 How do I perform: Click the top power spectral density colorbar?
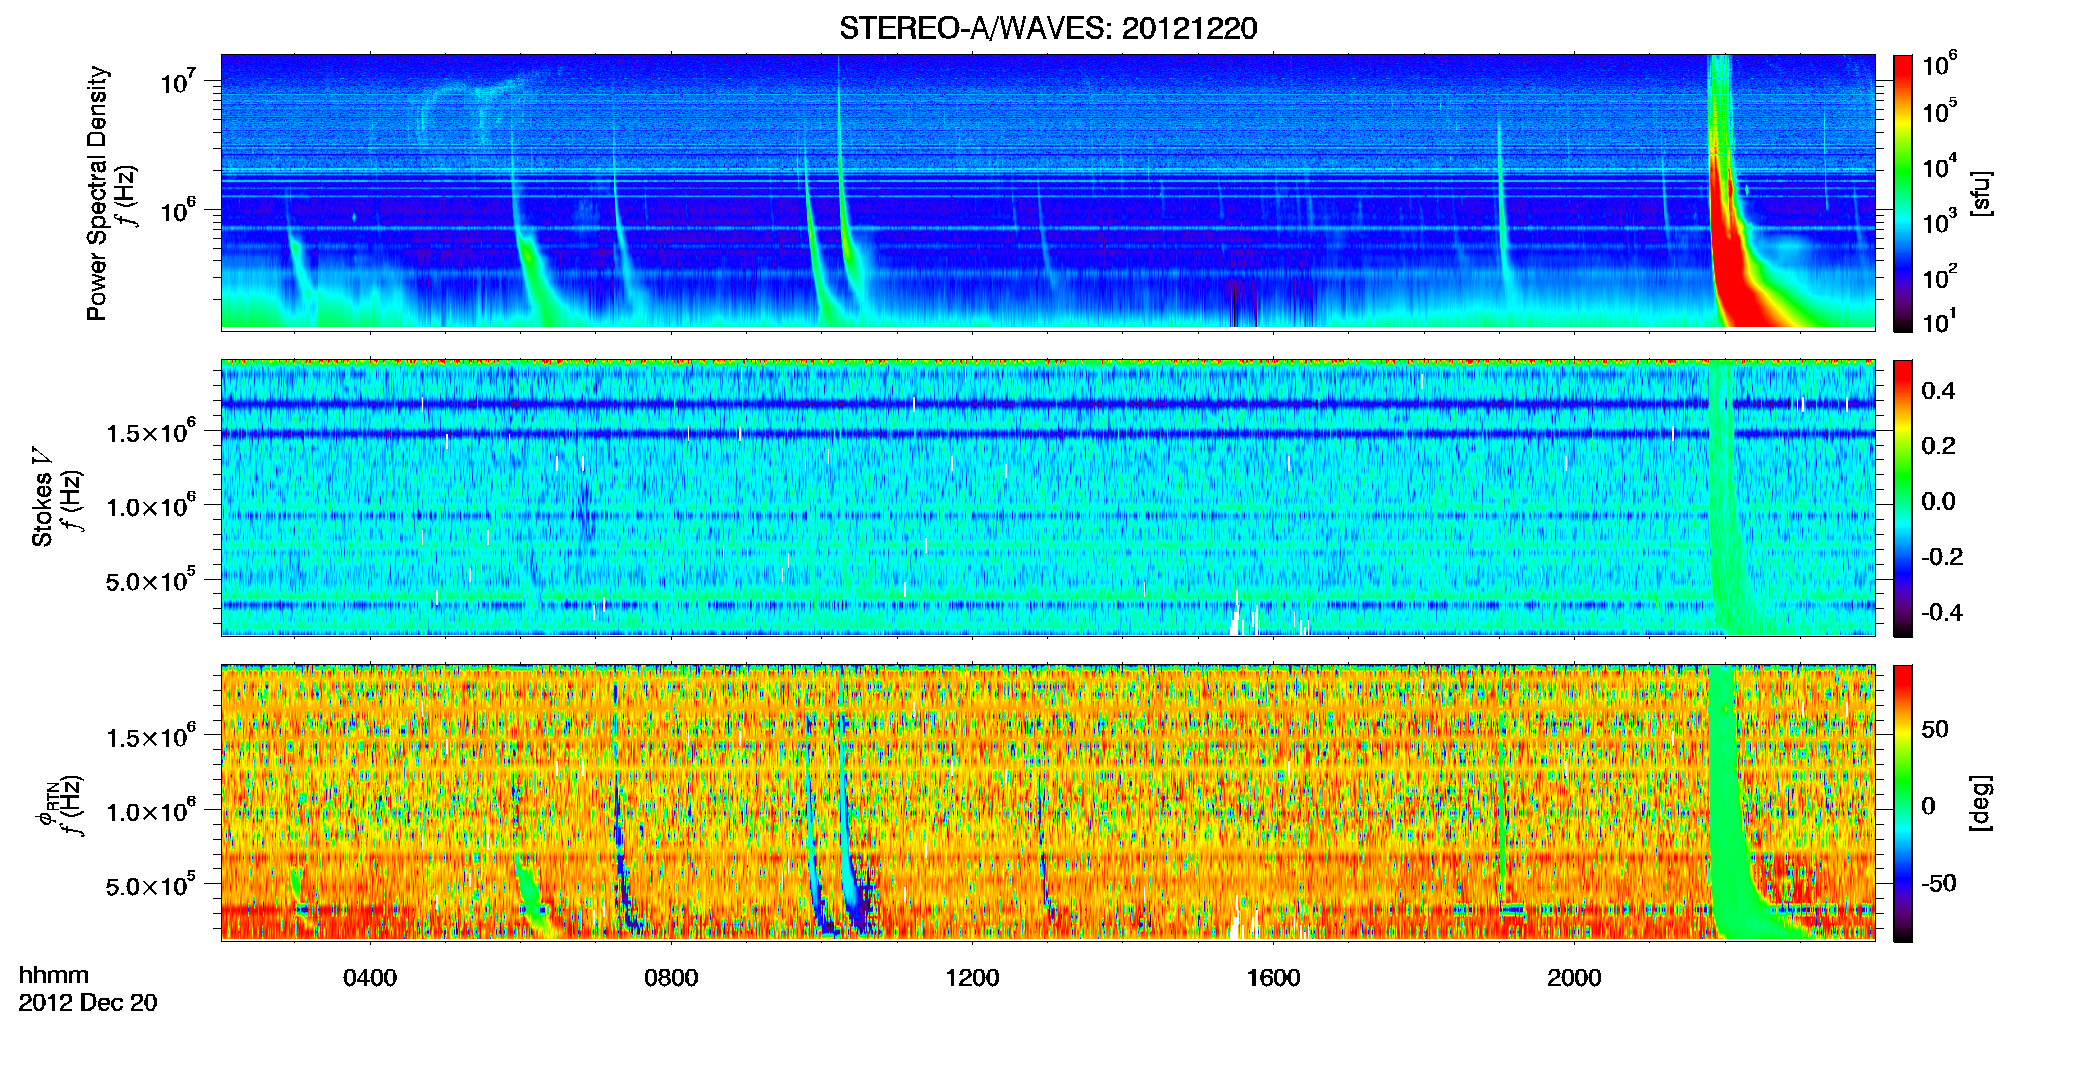pos(1903,193)
